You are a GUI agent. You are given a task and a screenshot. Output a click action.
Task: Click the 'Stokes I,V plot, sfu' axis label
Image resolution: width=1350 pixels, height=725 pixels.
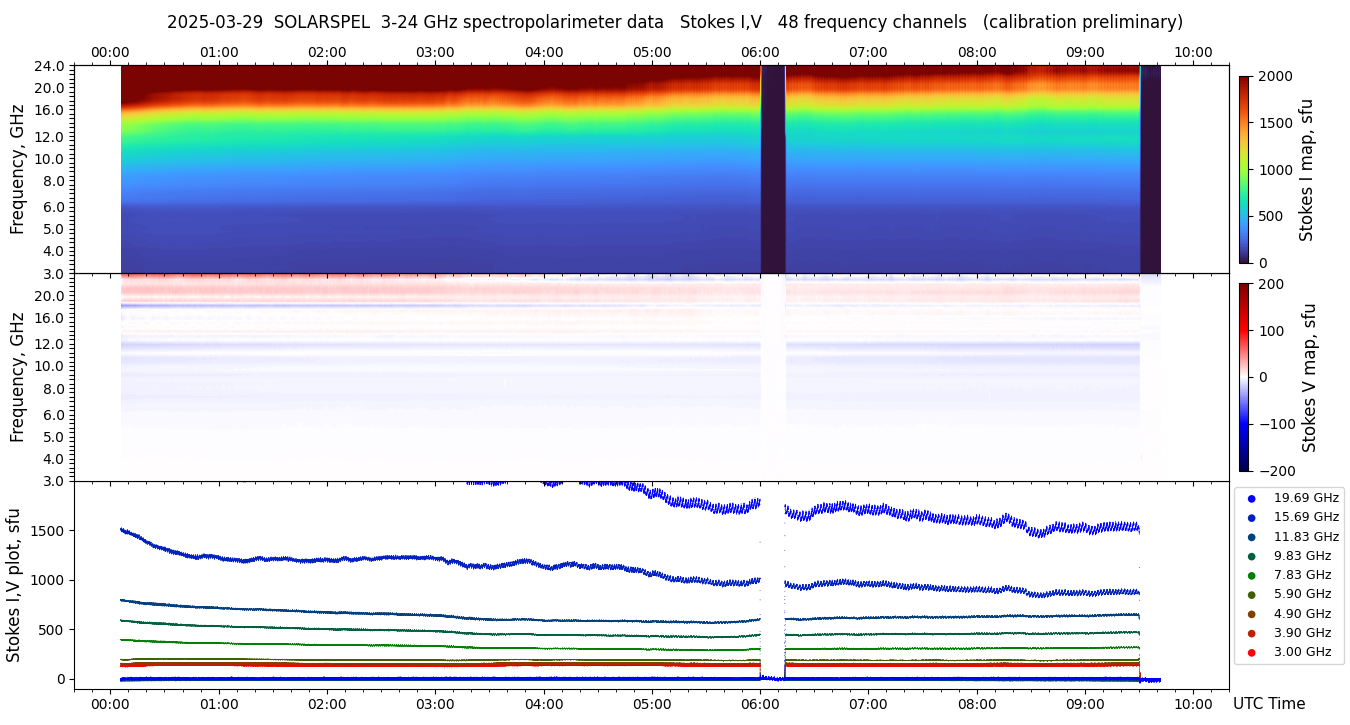click(x=14, y=585)
